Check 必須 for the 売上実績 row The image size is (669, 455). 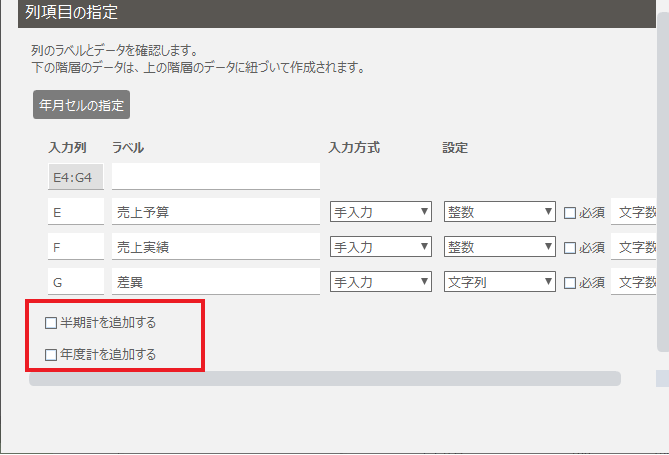570,247
